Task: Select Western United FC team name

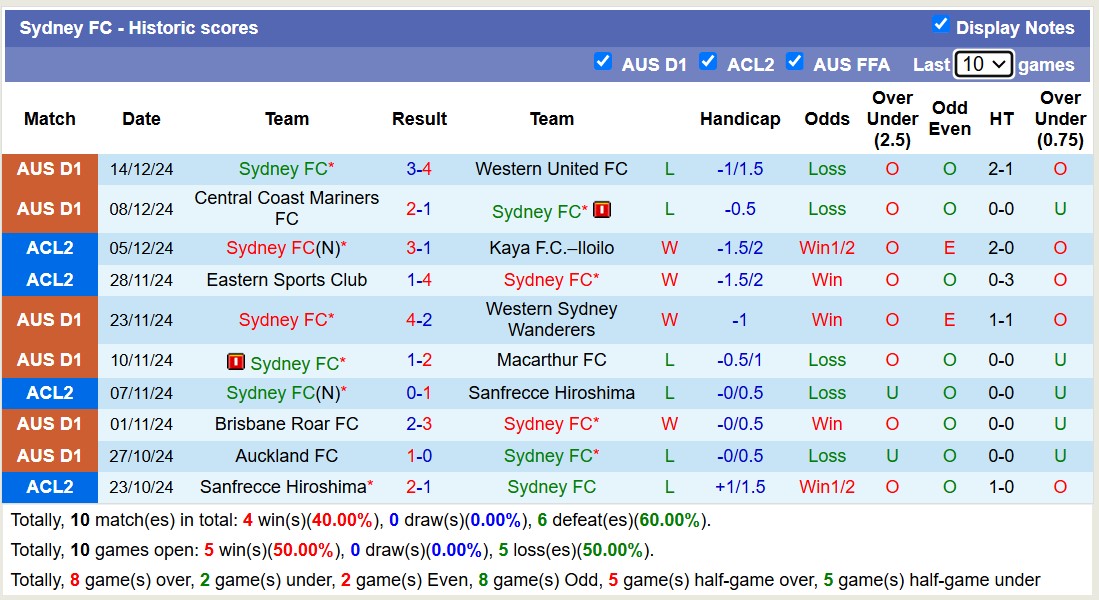Action: [x=552, y=168]
